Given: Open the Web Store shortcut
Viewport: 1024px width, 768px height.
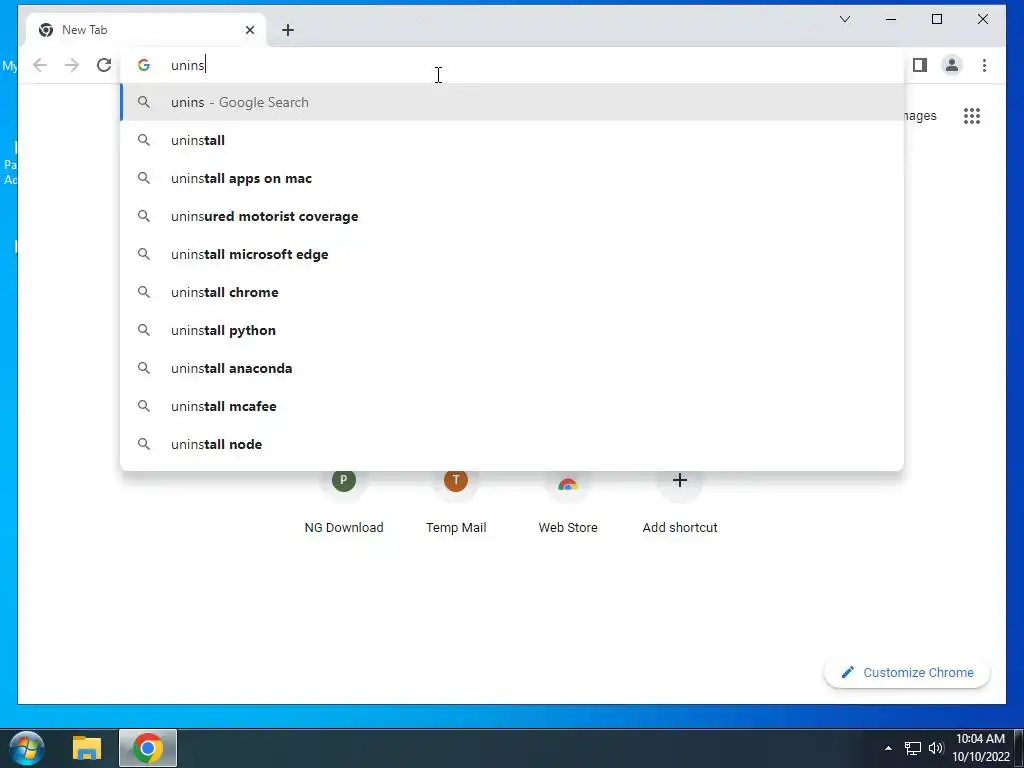Looking at the screenshot, I should coord(568,503).
